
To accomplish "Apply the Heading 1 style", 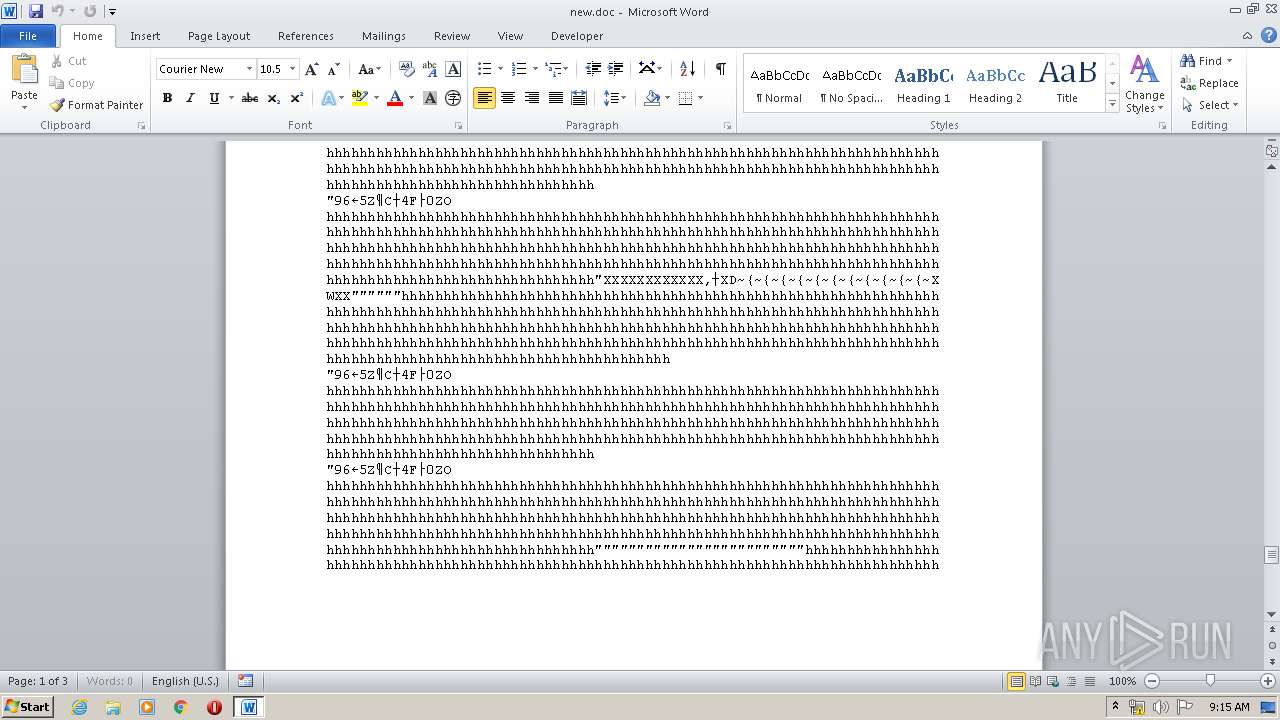I will [x=923, y=83].
